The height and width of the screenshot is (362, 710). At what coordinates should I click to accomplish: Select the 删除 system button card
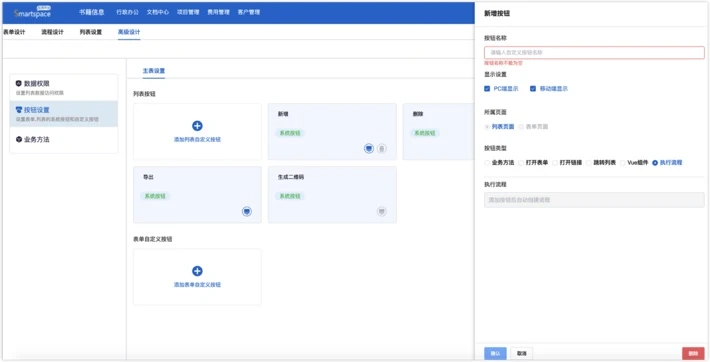pyautogui.click(x=438, y=131)
